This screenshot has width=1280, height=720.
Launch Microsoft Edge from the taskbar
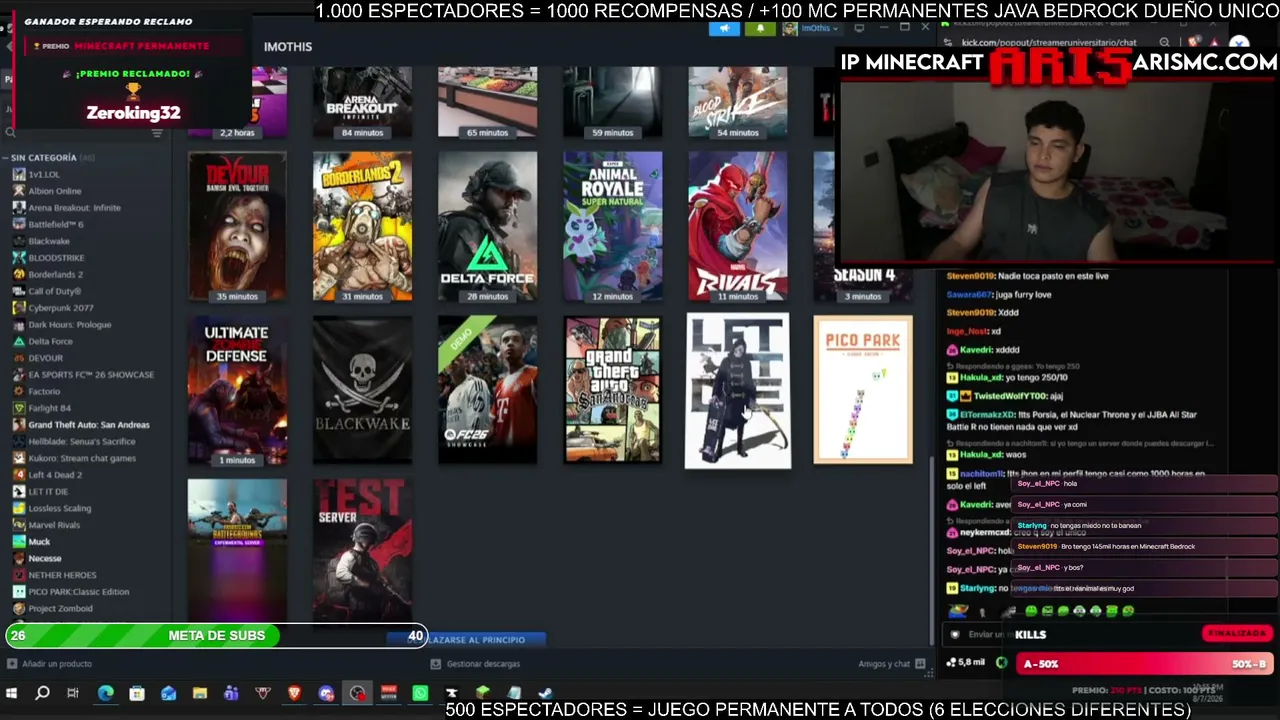(x=105, y=693)
